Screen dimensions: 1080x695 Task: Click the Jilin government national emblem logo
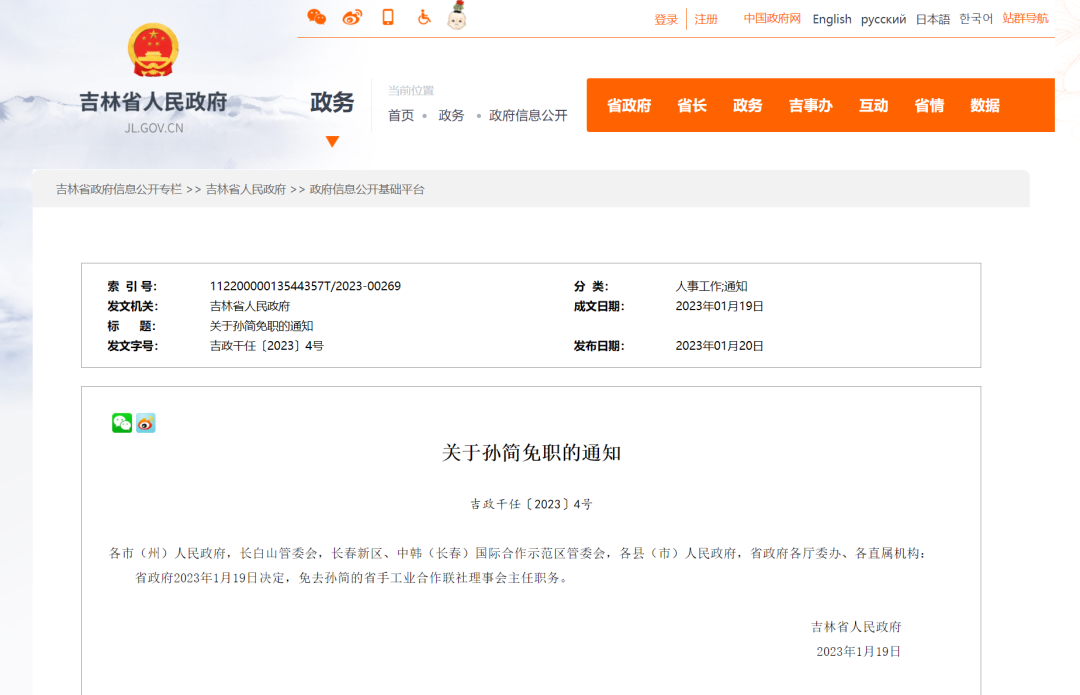[x=153, y=51]
